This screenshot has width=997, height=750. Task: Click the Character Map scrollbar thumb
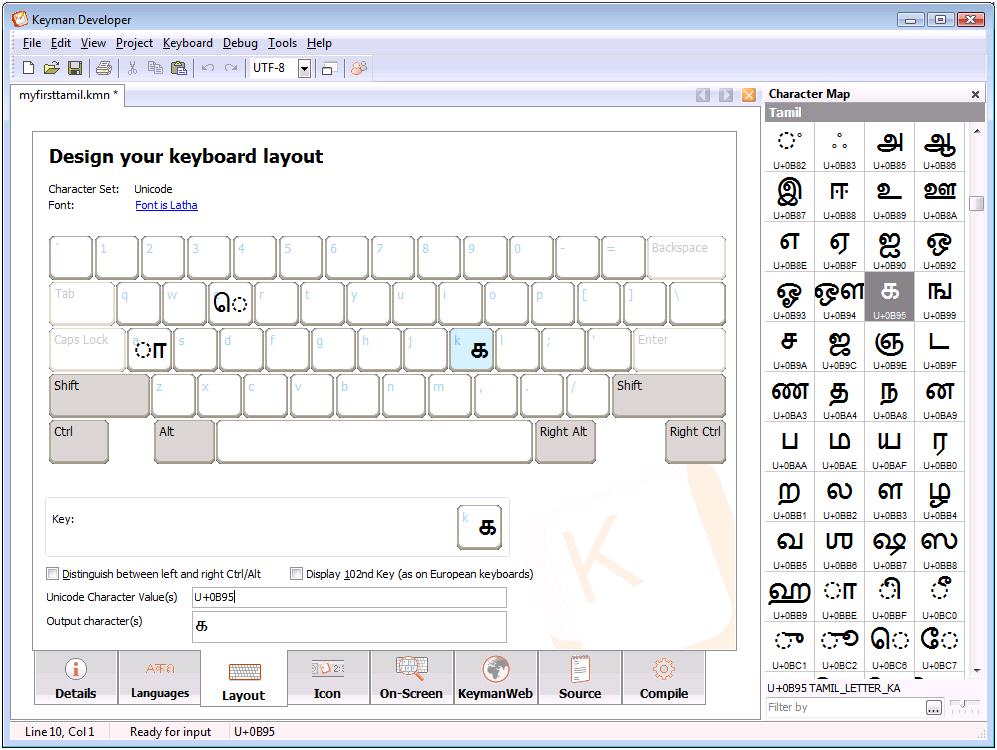(977, 203)
